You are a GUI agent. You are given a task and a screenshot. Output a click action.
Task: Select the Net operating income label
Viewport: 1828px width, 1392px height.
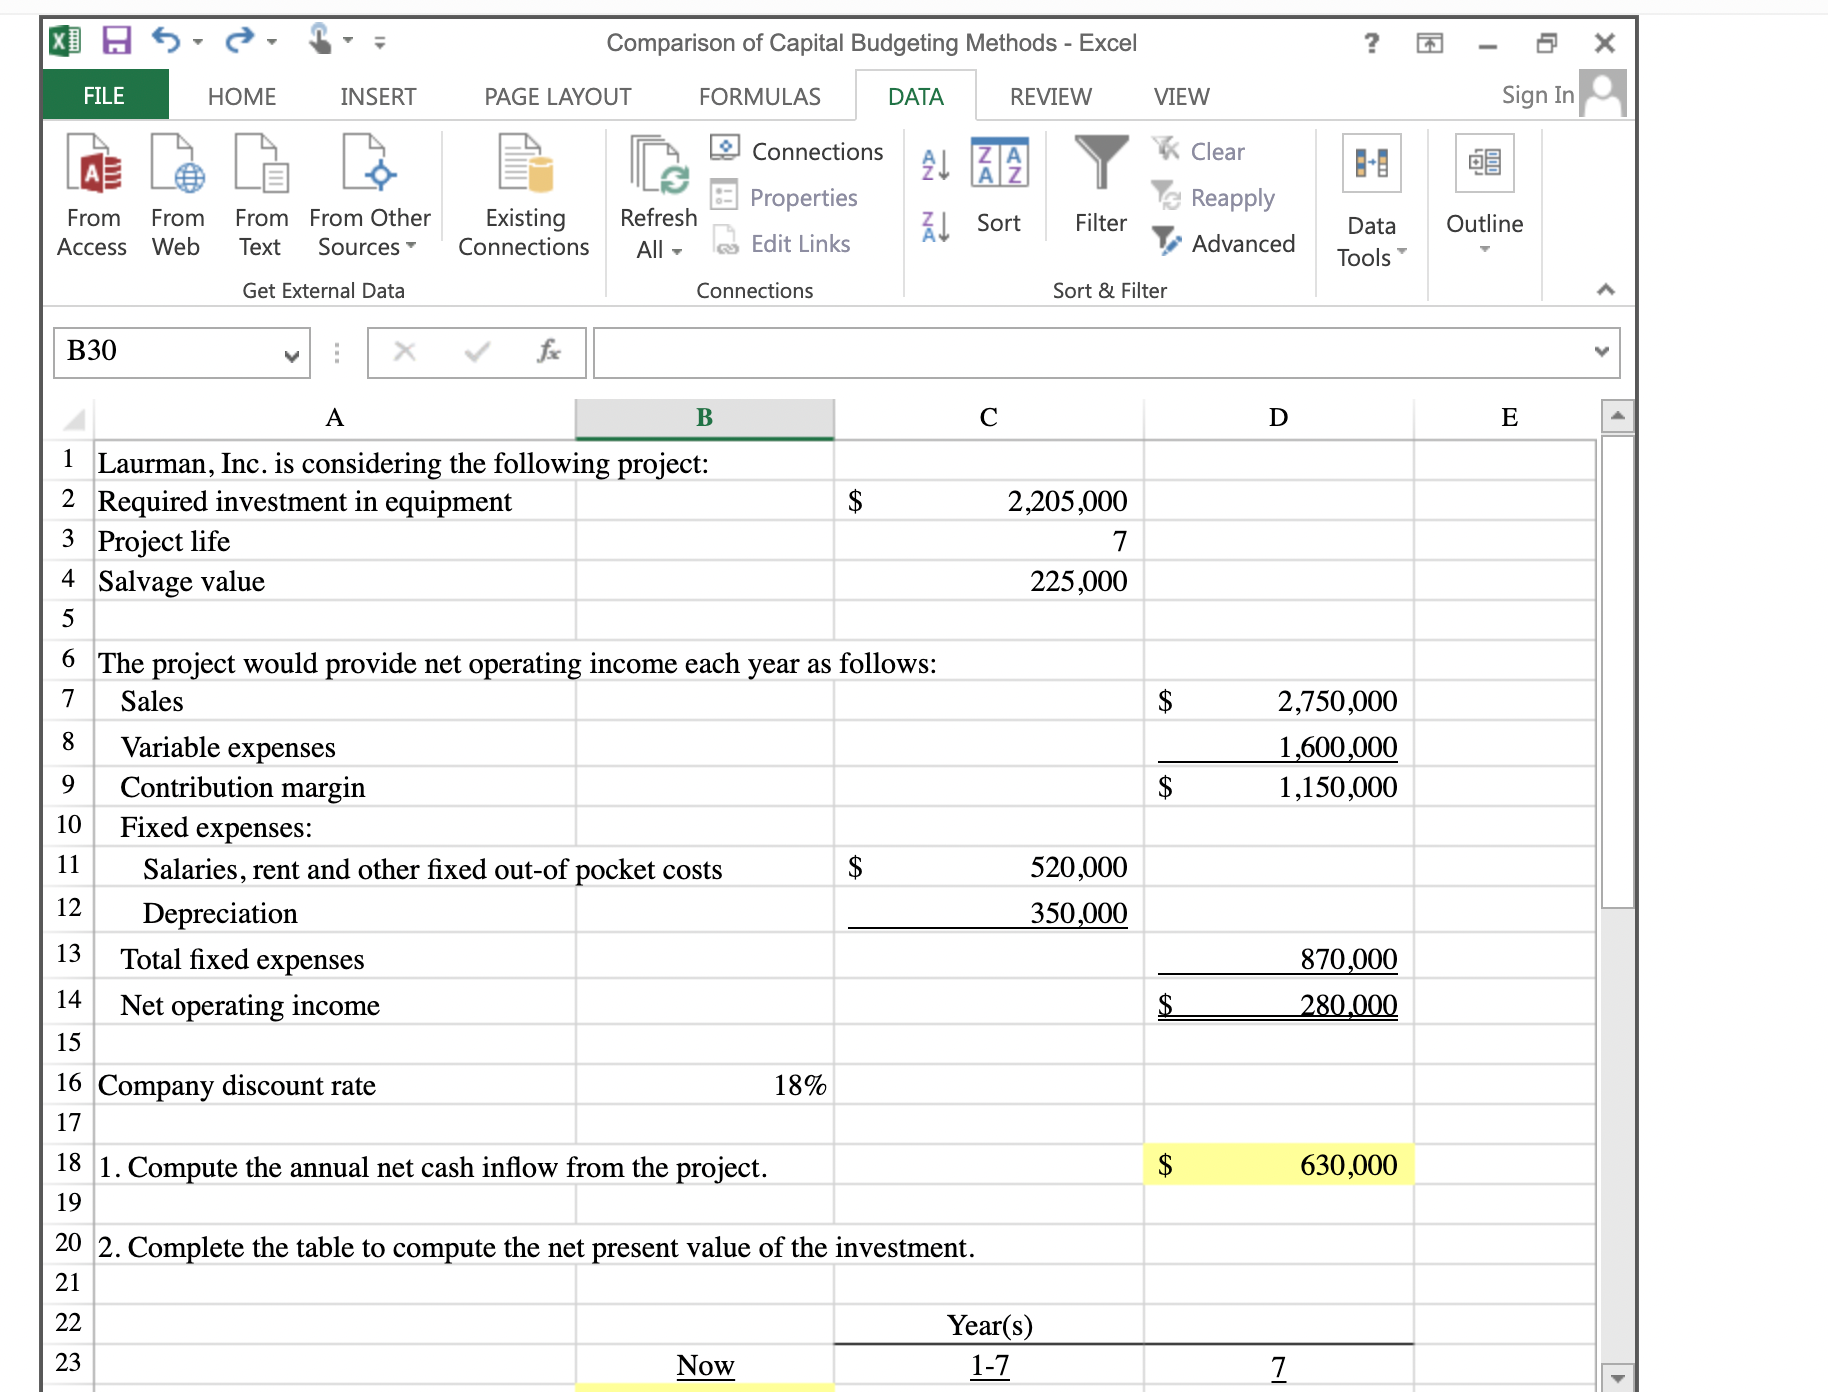(x=250, y=1005)
